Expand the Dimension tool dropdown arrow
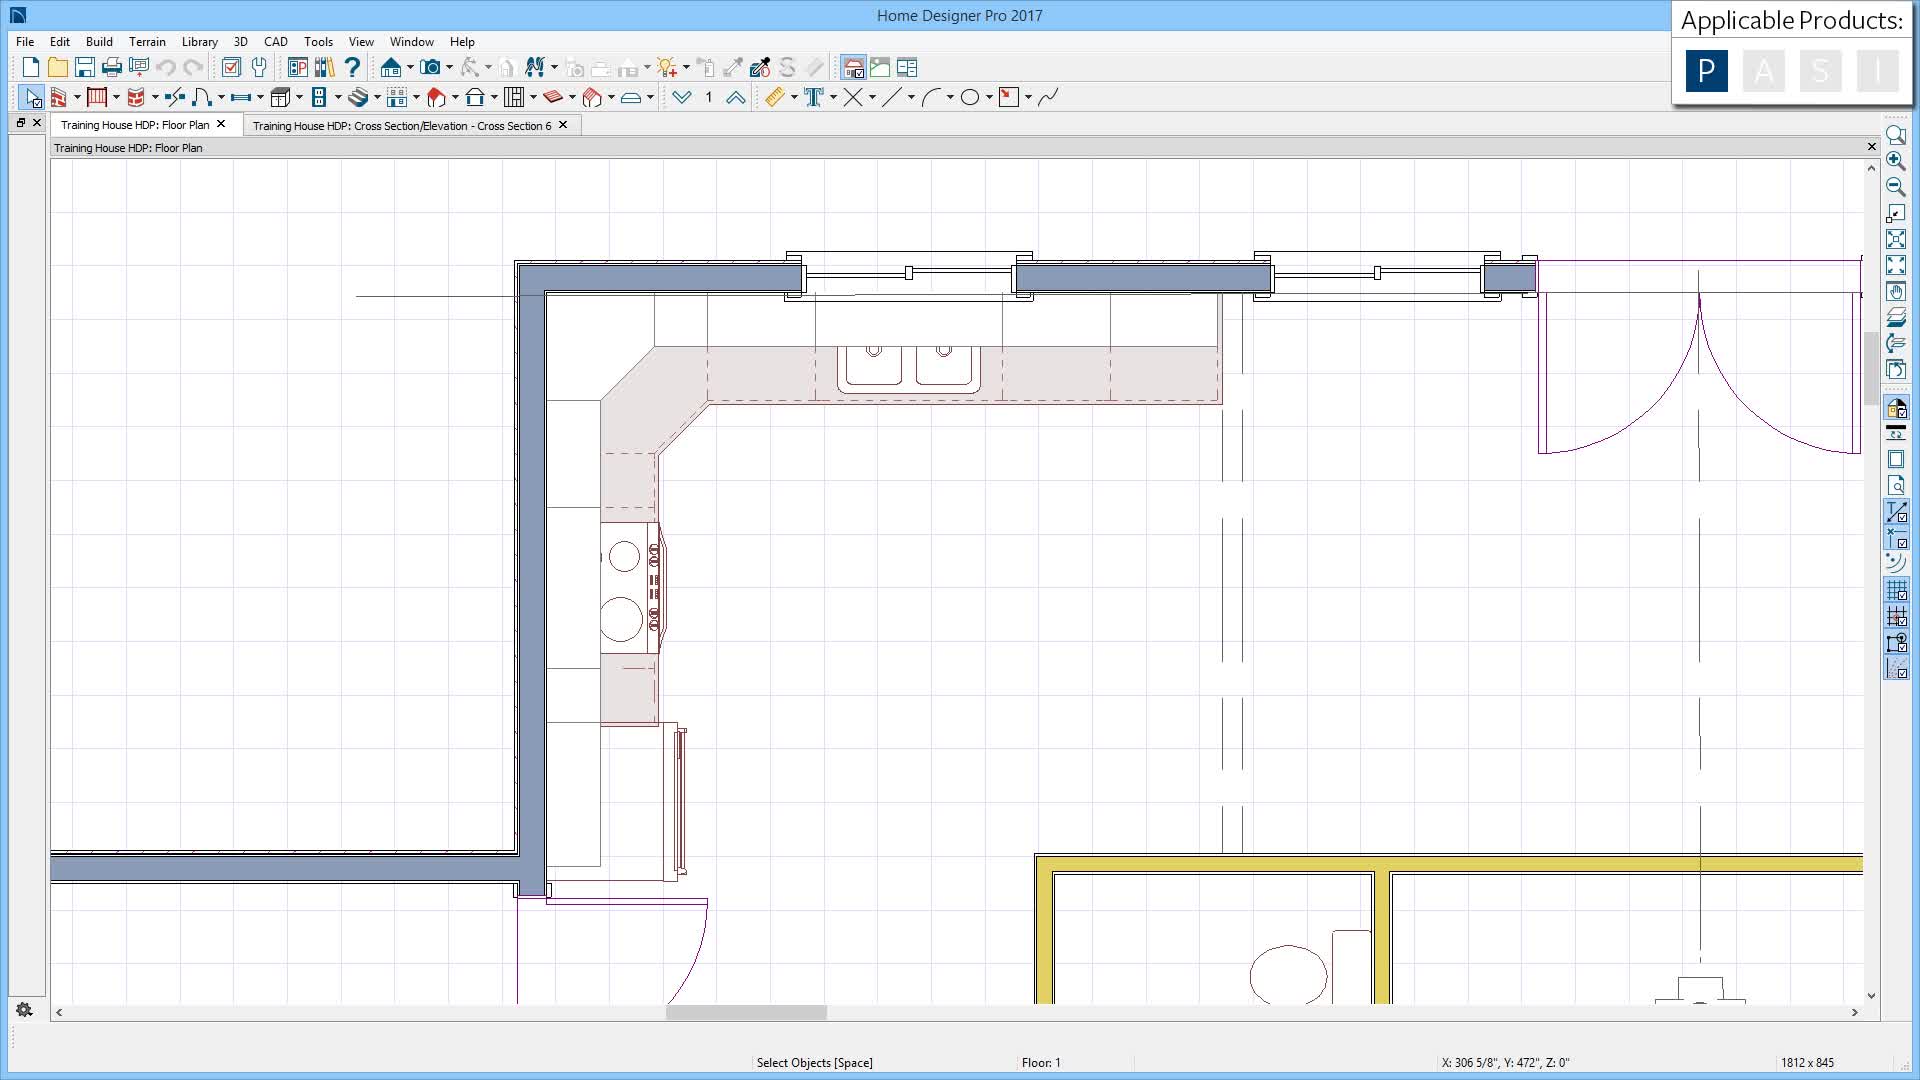Viewport: 1920px width, 1080px height. (x=794, y=97)
